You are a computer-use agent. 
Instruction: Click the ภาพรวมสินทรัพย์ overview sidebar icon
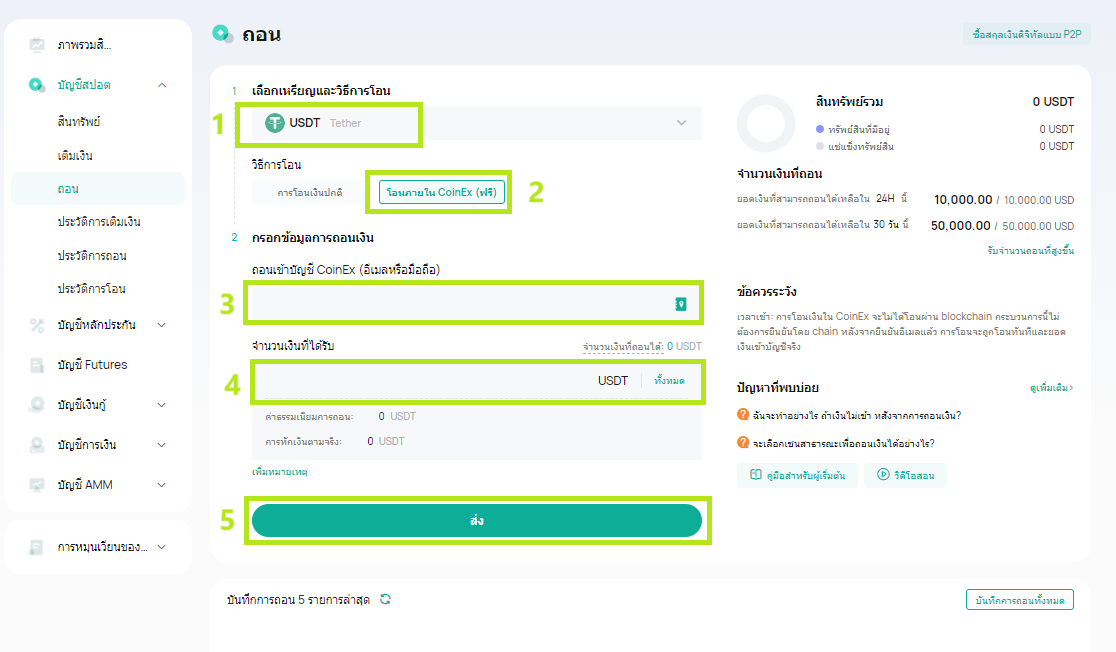[x=37, y=45]
